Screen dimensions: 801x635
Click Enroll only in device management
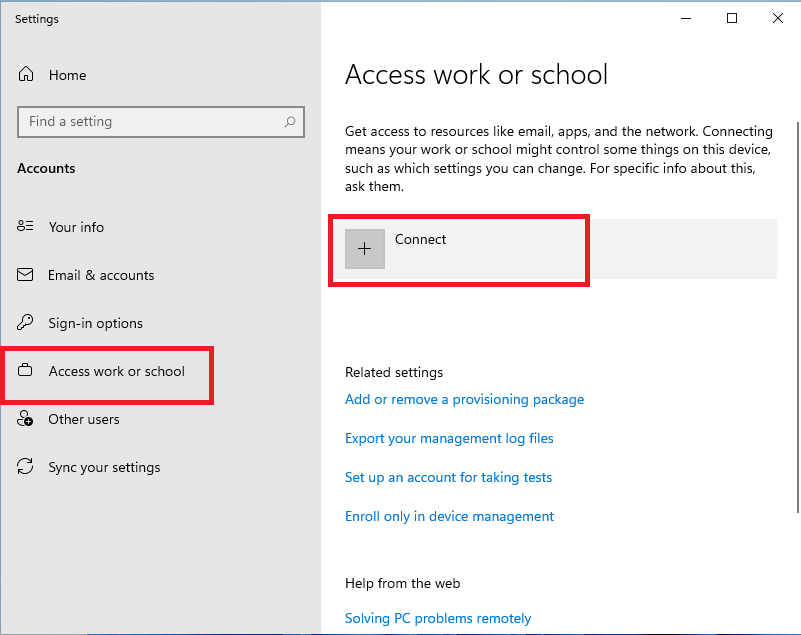tap(449, 516)
